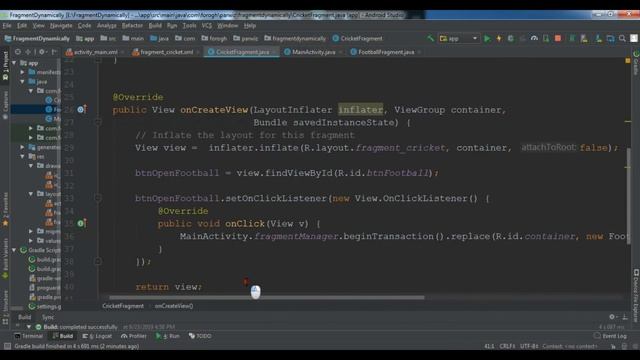
Task: Open the run configuration app dropdown
Action: tap(458, 38)
